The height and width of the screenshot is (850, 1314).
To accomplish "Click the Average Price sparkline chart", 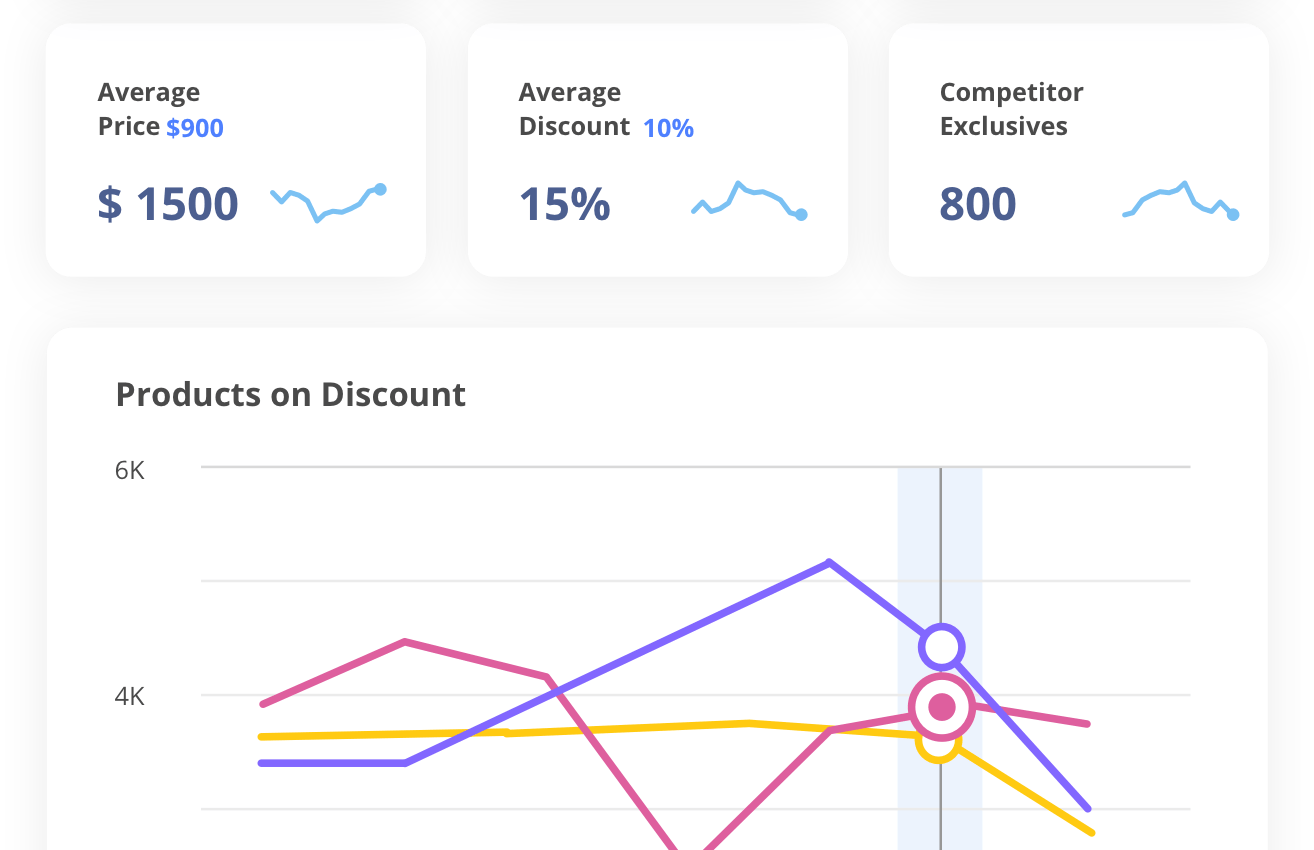I will tap(327, 203).
